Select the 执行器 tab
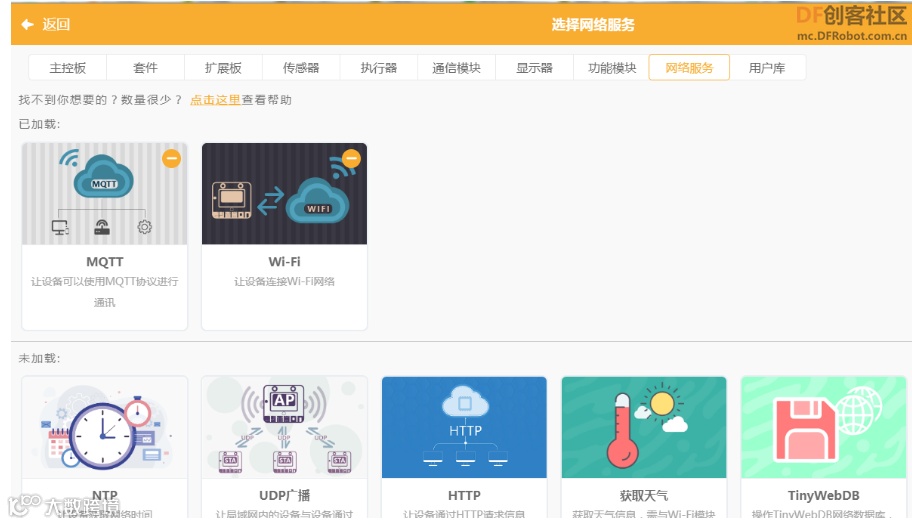The width and height of the screenshot is (912, 524). pyautogui.click(x=379, y=67)
